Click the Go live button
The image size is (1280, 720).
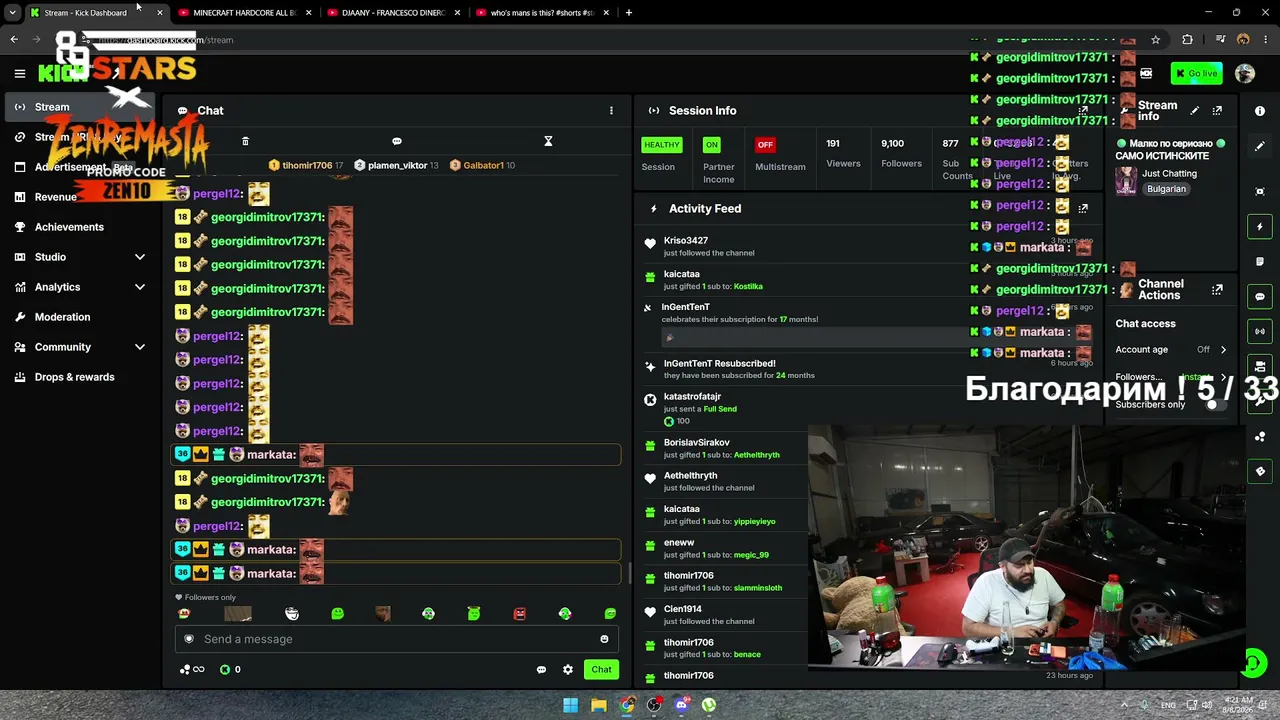click(1196, 73)
